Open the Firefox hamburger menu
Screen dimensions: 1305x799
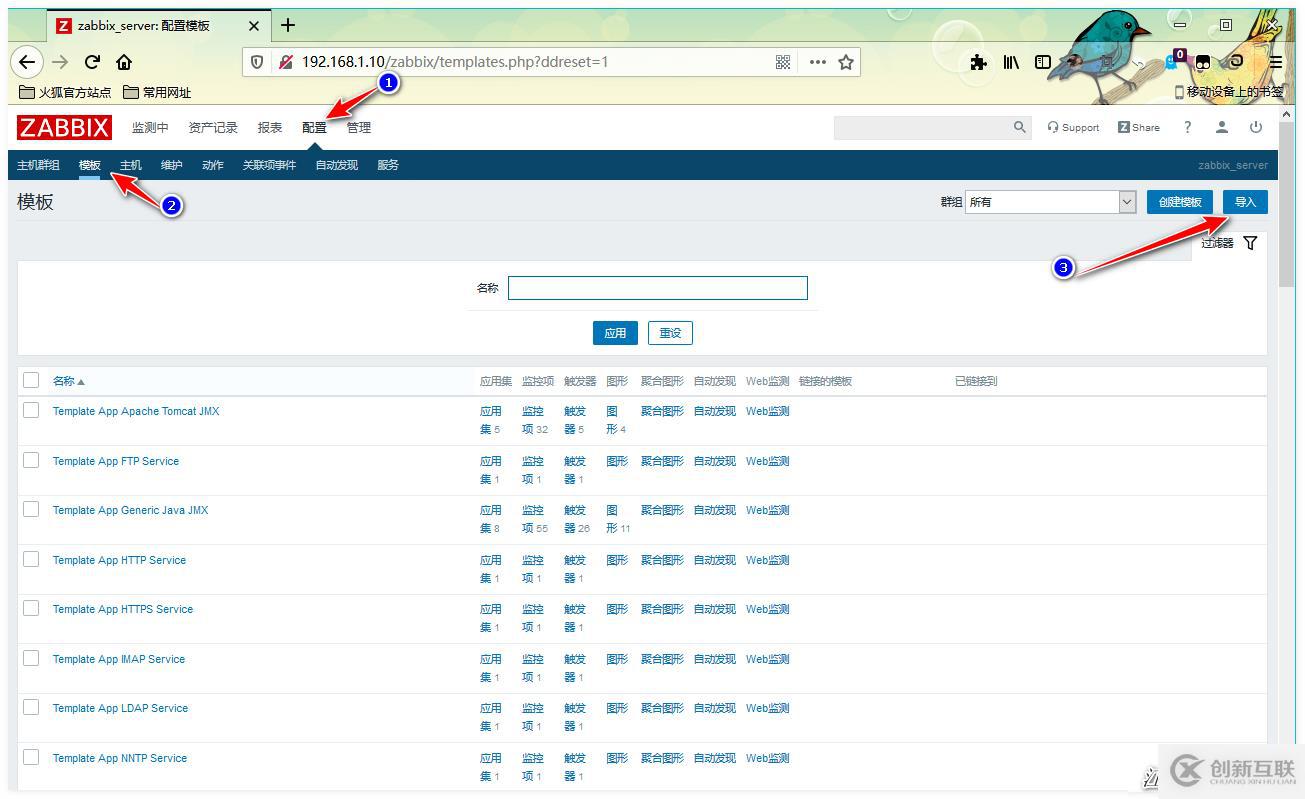1275,61
